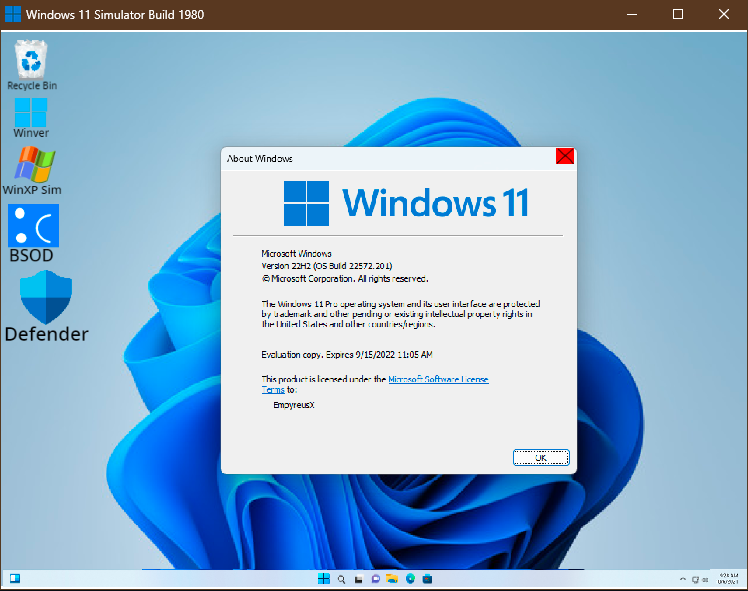This screenshot has height=591, width=748.
Task: Click the About Windows dialog title bar
Action: tap(390, 158)
